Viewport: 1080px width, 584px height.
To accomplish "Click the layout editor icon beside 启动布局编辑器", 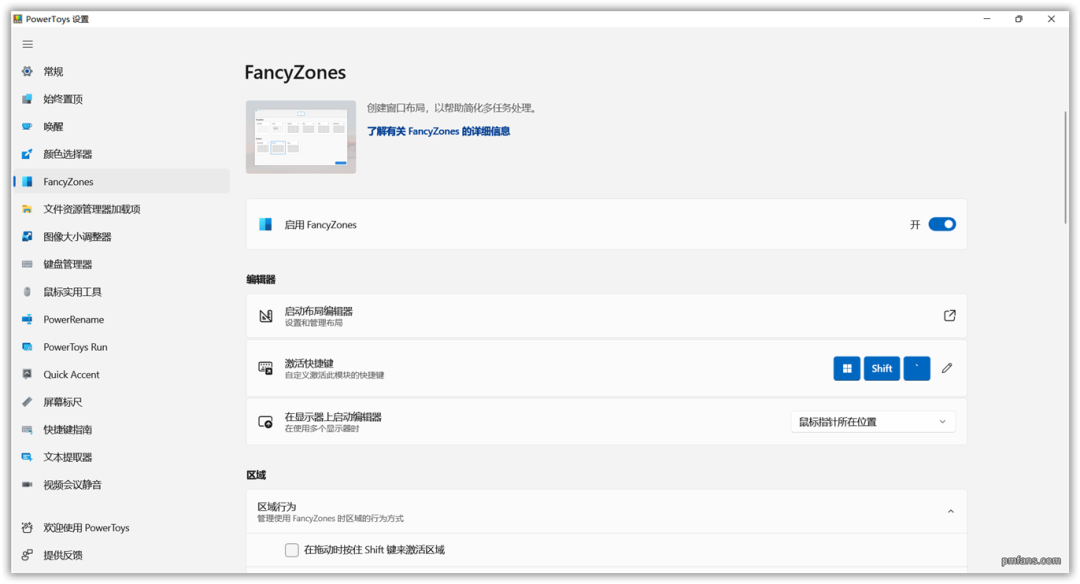I will coord(266,316).
